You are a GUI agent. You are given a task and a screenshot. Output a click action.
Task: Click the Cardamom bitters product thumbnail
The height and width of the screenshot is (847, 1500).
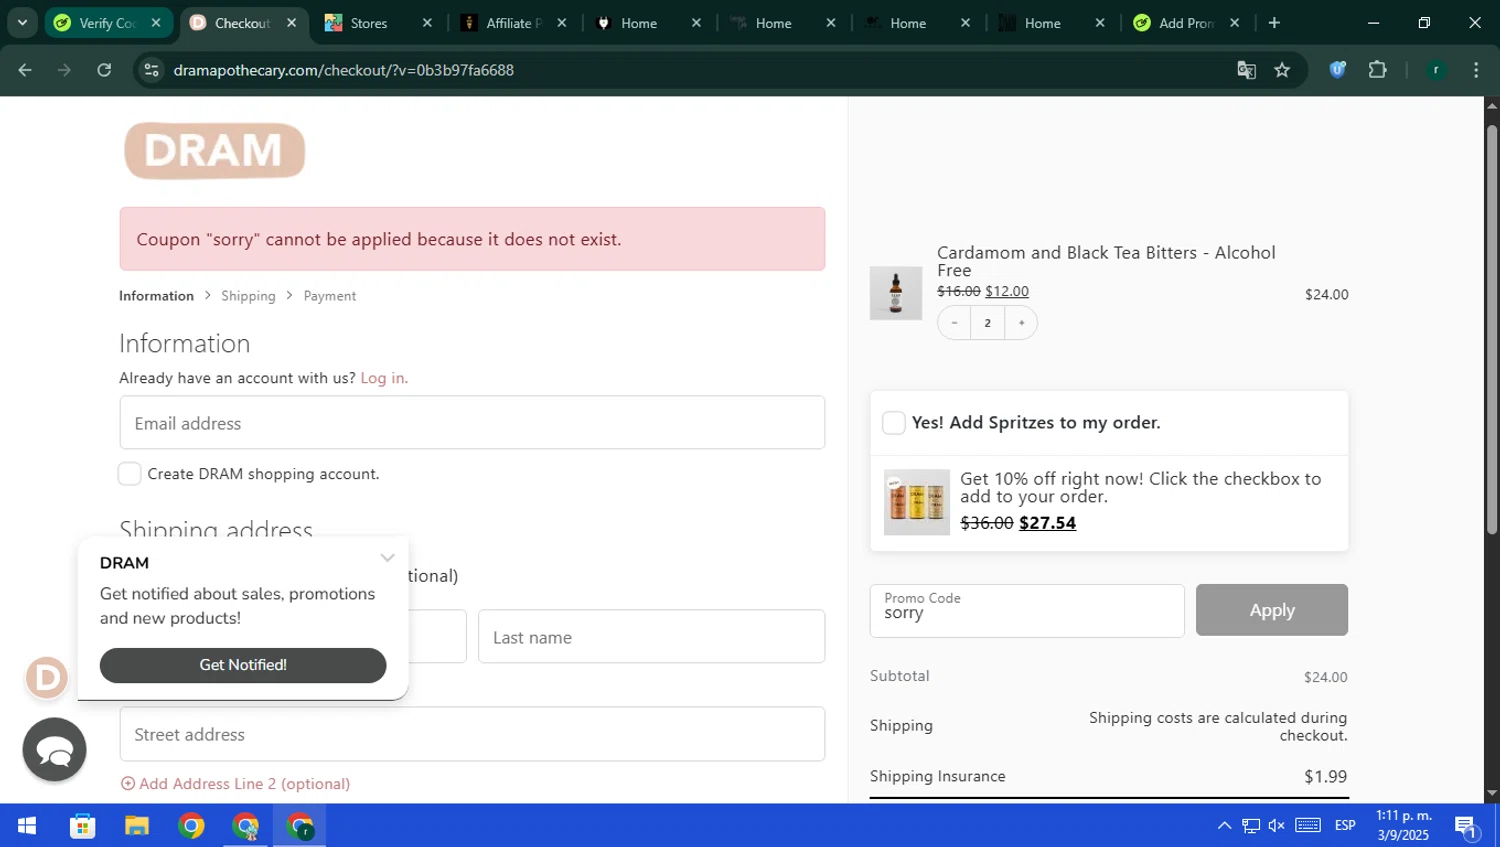pos(896,293)
